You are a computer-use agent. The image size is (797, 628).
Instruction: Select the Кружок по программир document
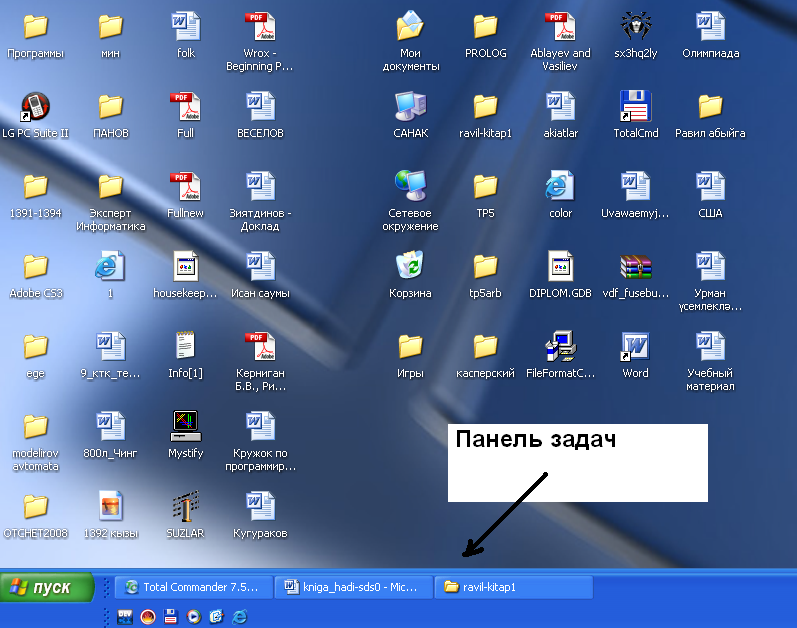pos(260,426)
